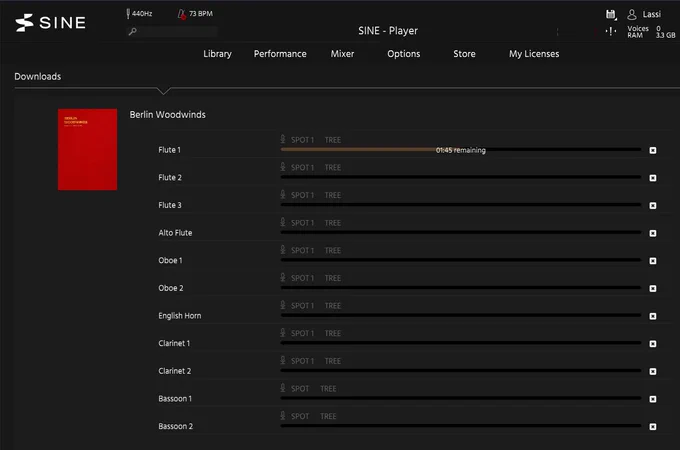Click the English Horn microphone icon
Viewport: 680px width, 450px height.
pyautogui.click(x=283, y=305)
